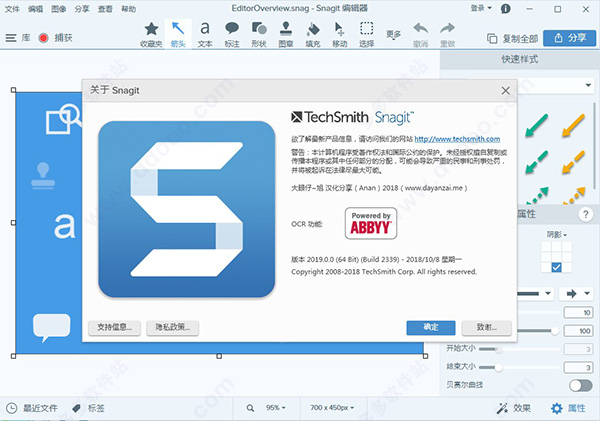This screenshot has height=421, width=600.
Task: Open the info icon in the title bar
Action: coord(505,8)
